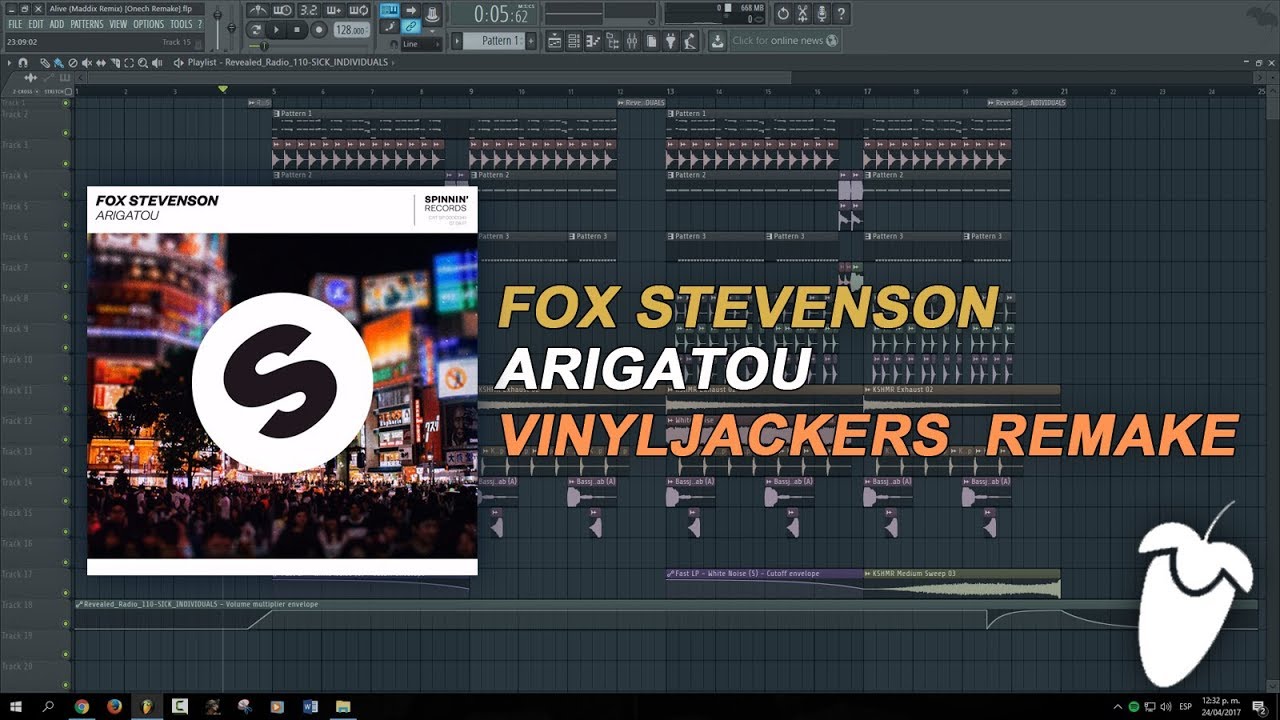The height and width of the screenshot is (720, 1280).
Task: Open Chrome from the taskbar
Action: (81, 706)
